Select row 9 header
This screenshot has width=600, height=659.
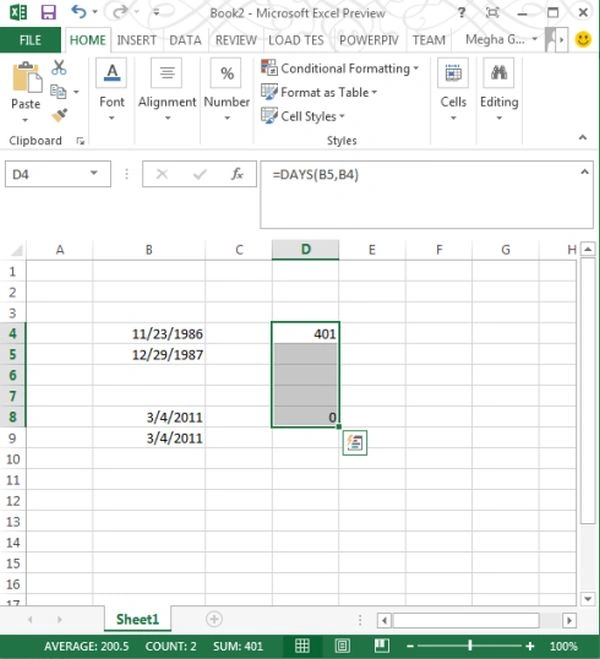(13, 438)
